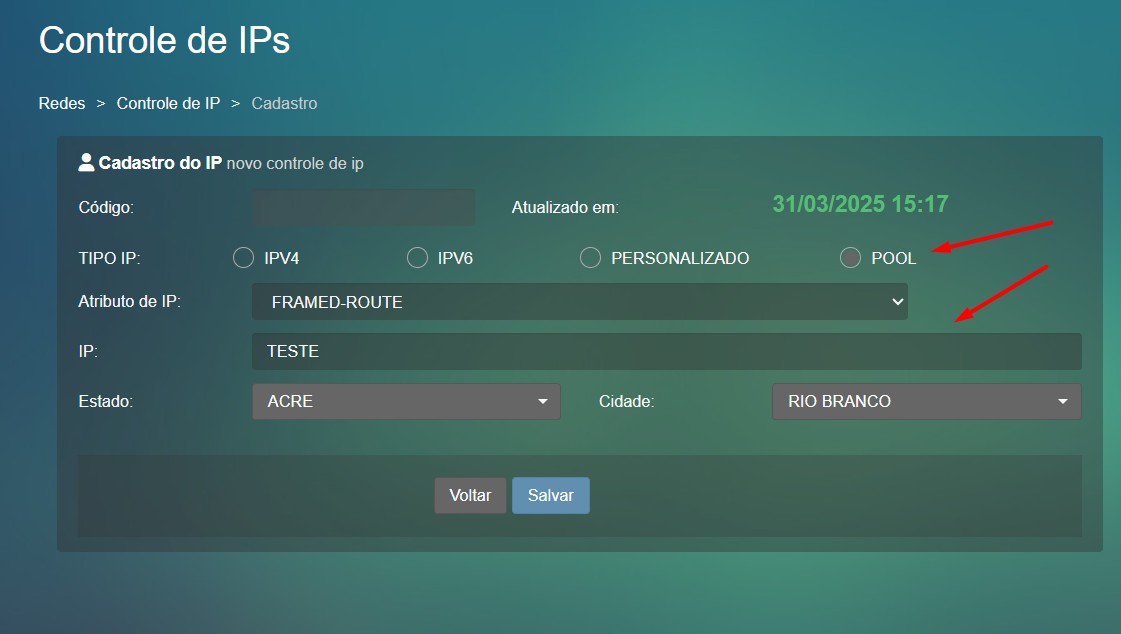Viewport: 1121px width, 634px height.
Task: Click the empty Código input field
Action: coord(363,208)
